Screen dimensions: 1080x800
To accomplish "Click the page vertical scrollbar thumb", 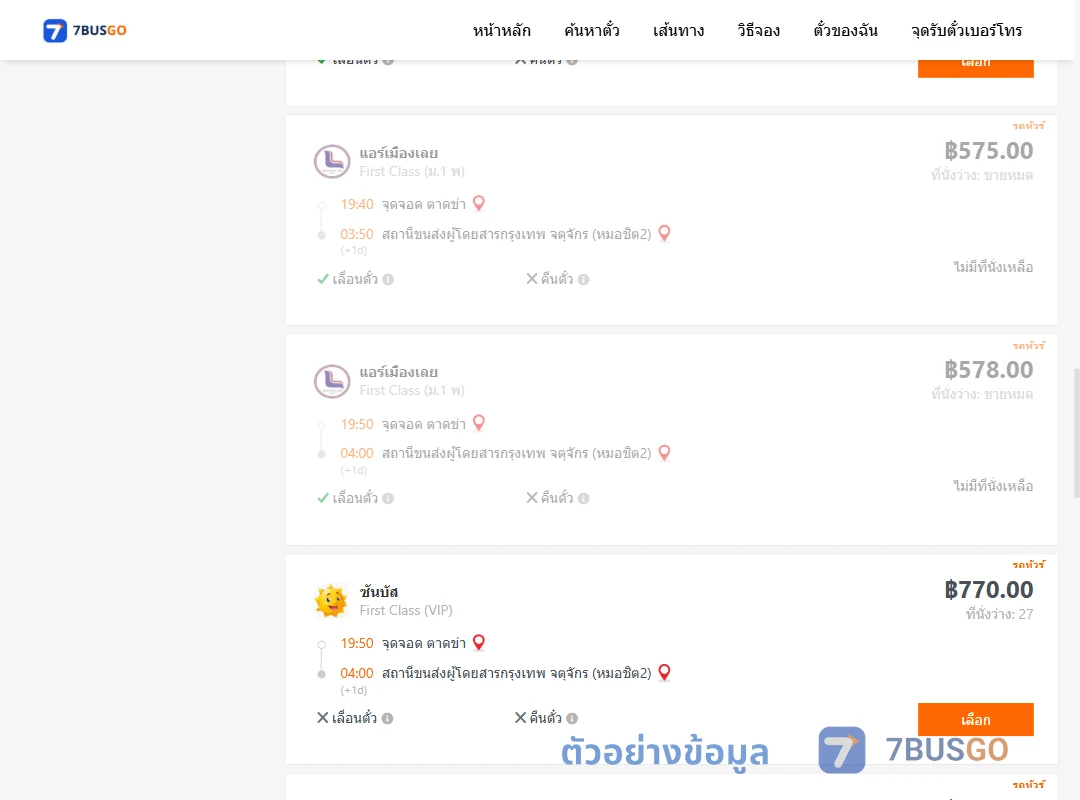I will (1077, 433).
